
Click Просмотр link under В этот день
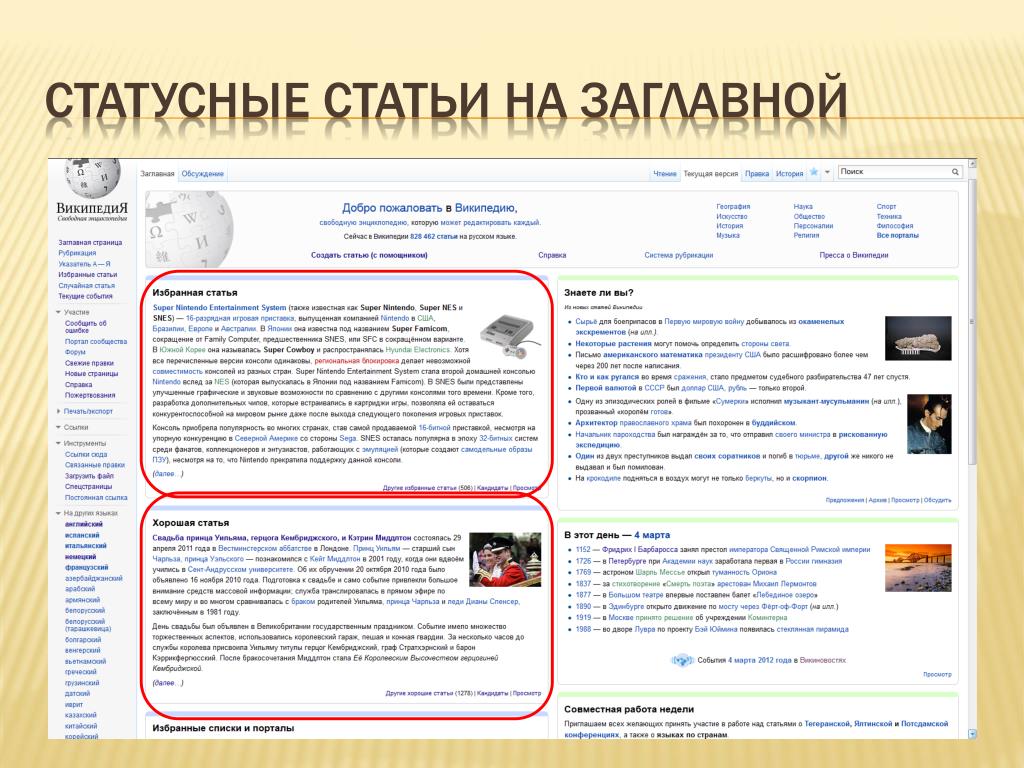click(x=937, y=674)
